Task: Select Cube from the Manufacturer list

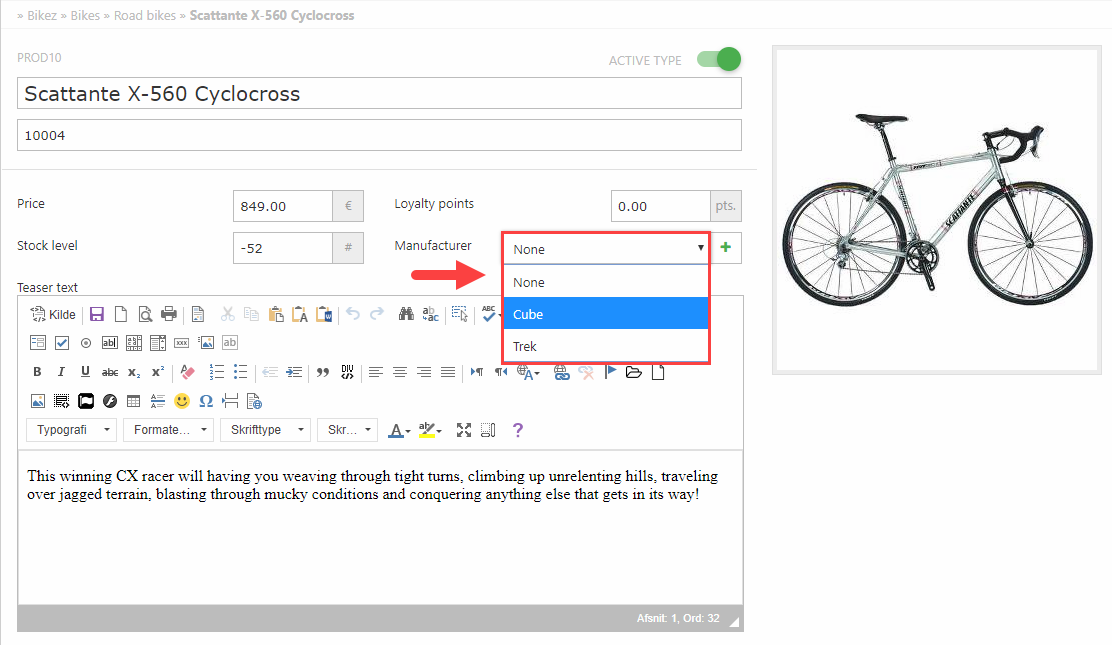Action: point(606,314)
